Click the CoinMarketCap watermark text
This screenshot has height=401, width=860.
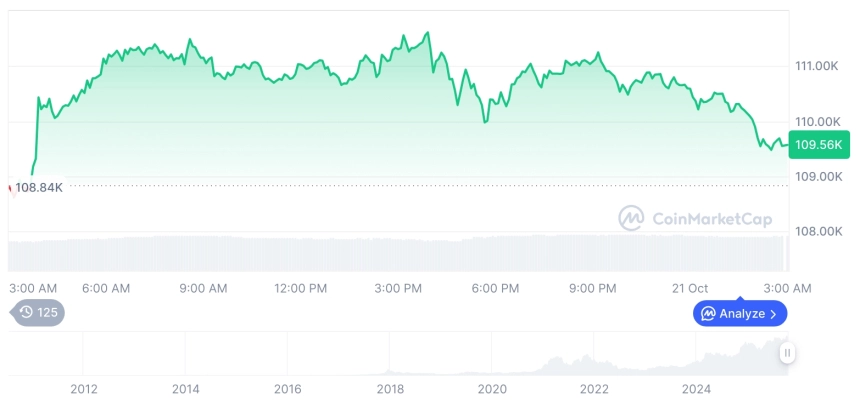pos(711,219)
